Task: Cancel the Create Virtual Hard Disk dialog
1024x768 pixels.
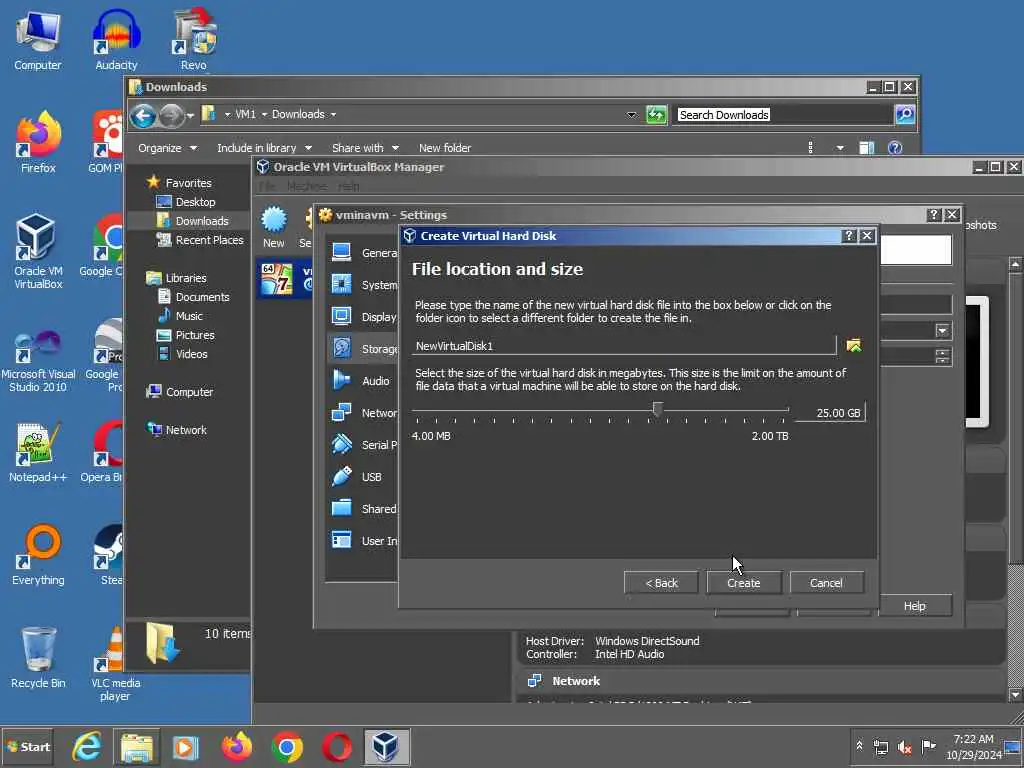Action: [826, 583]
